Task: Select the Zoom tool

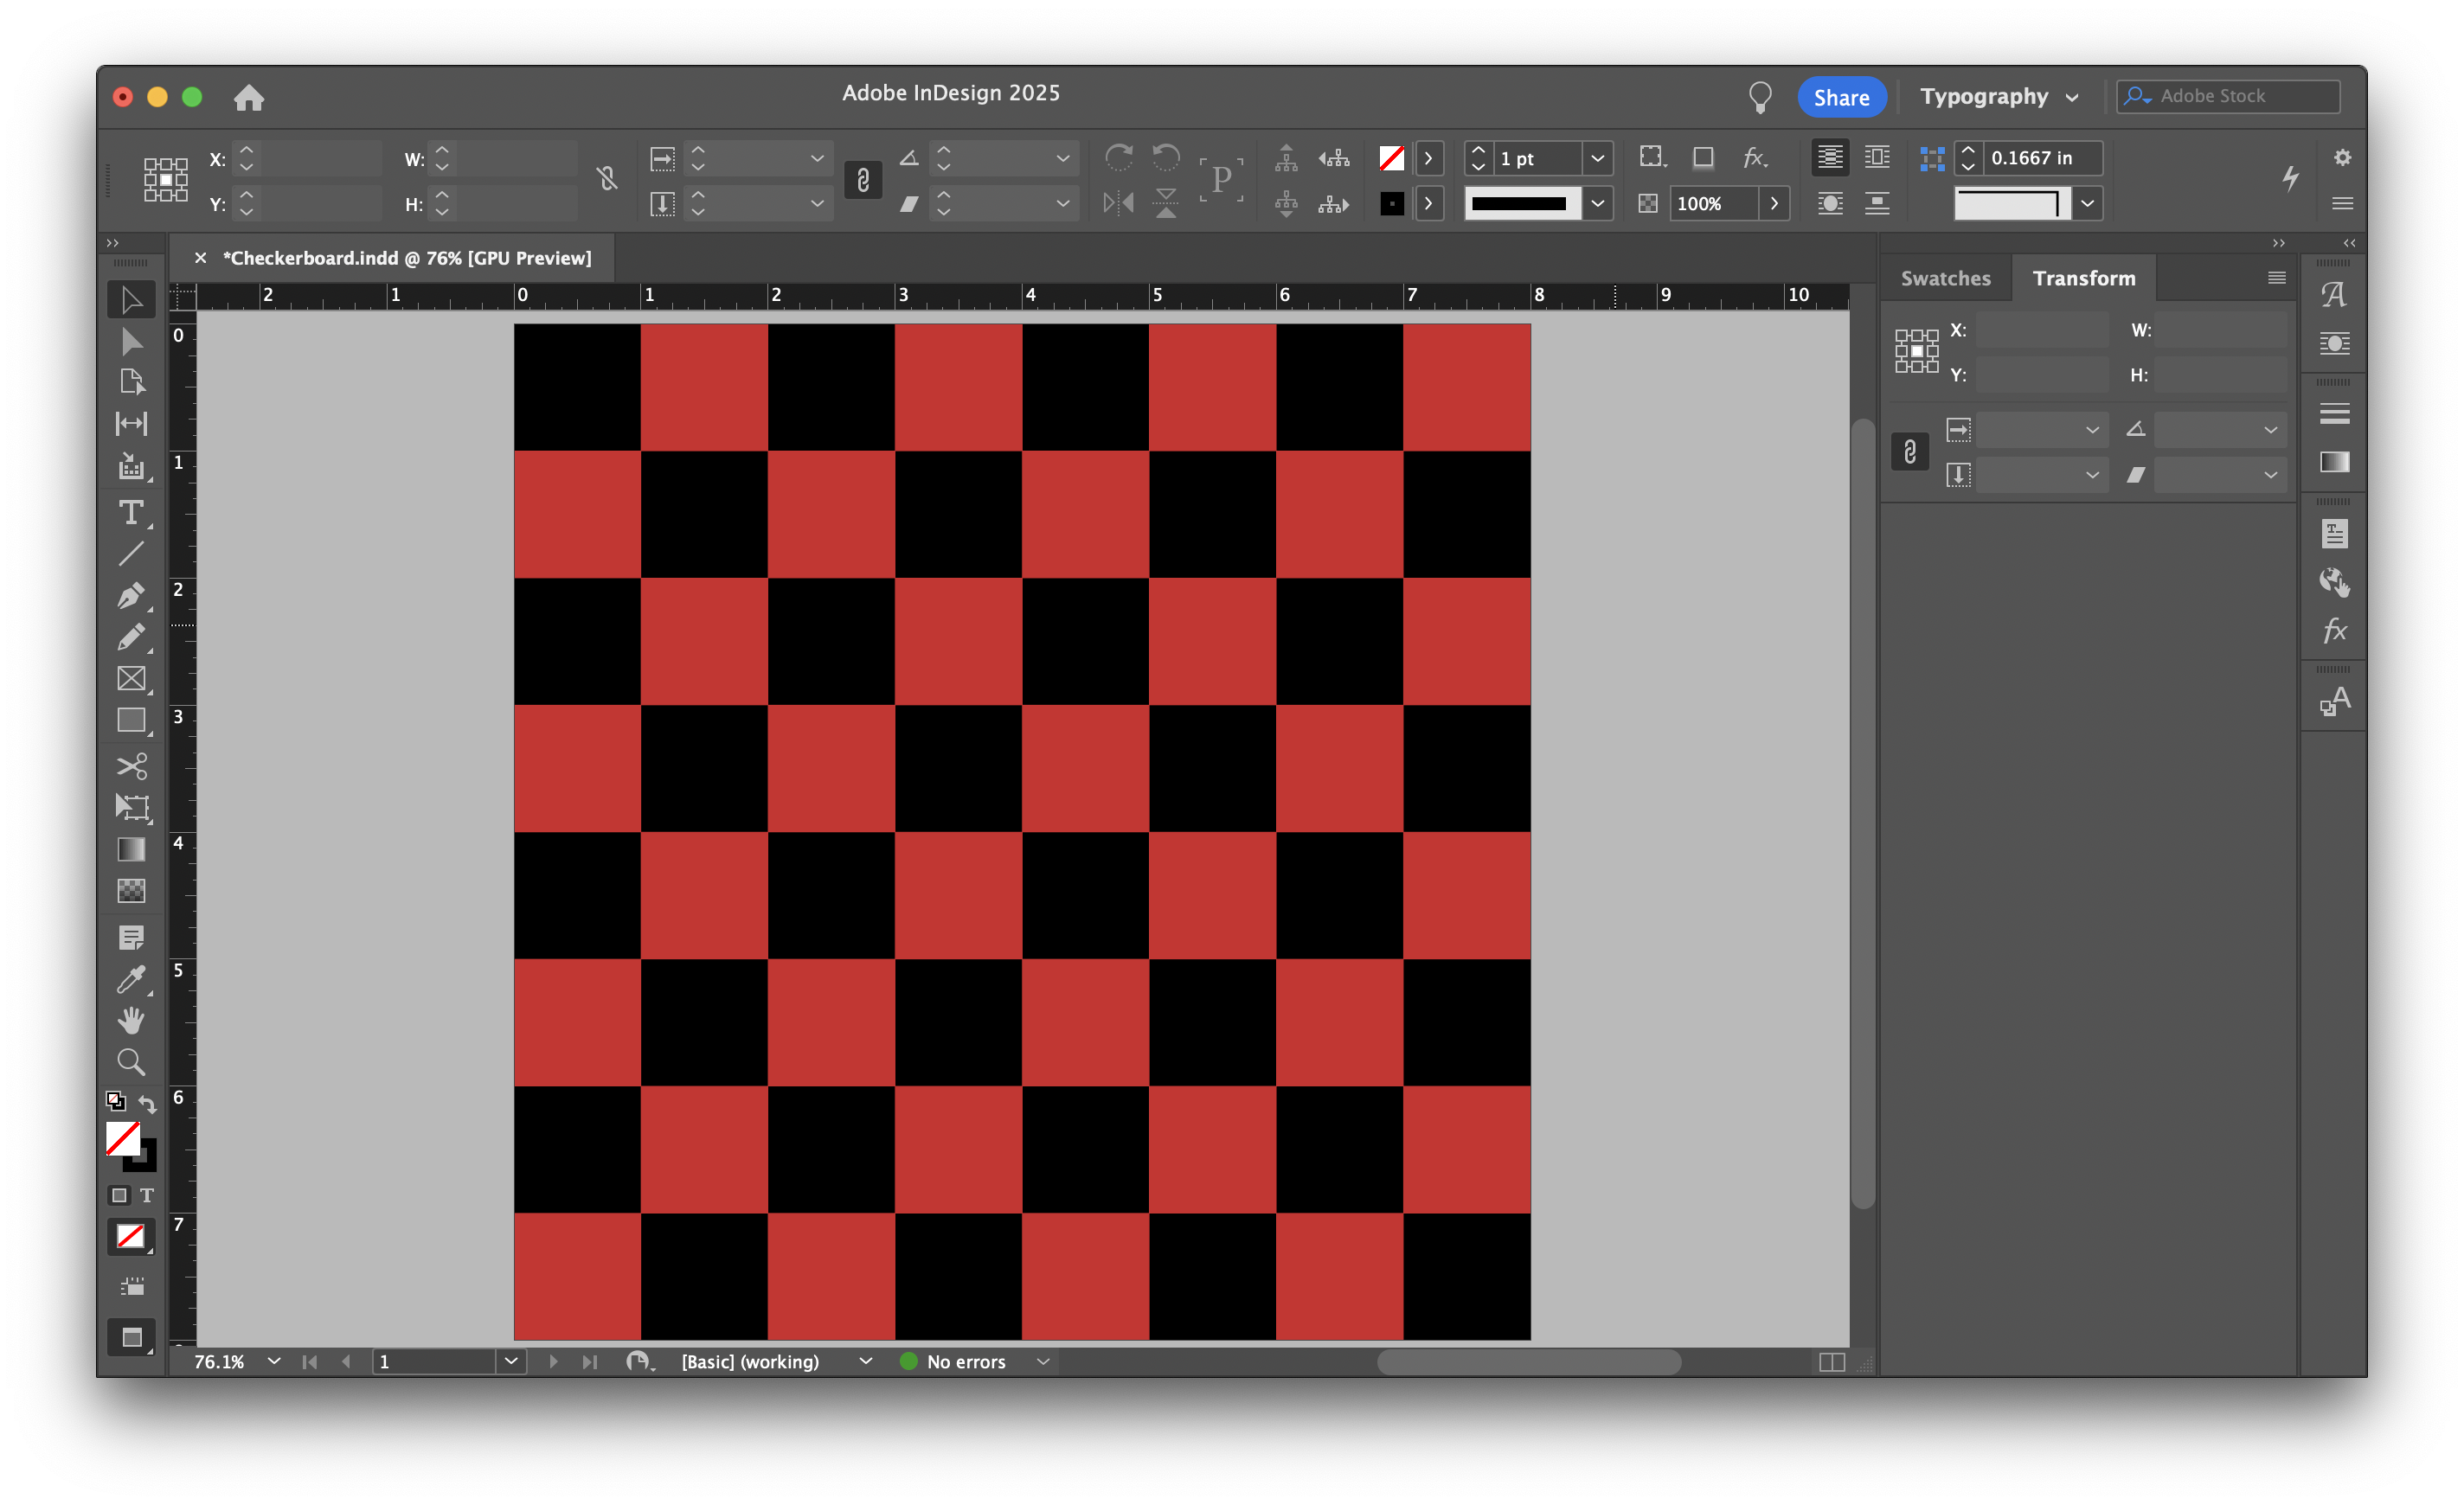Action: (131, 1062)
